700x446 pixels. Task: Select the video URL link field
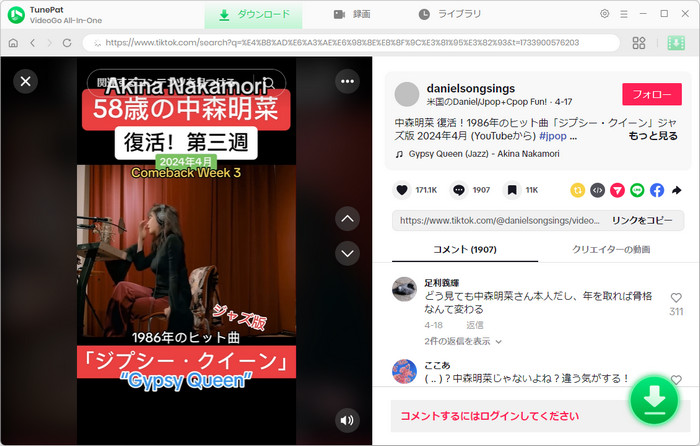(x=499, y=221)
